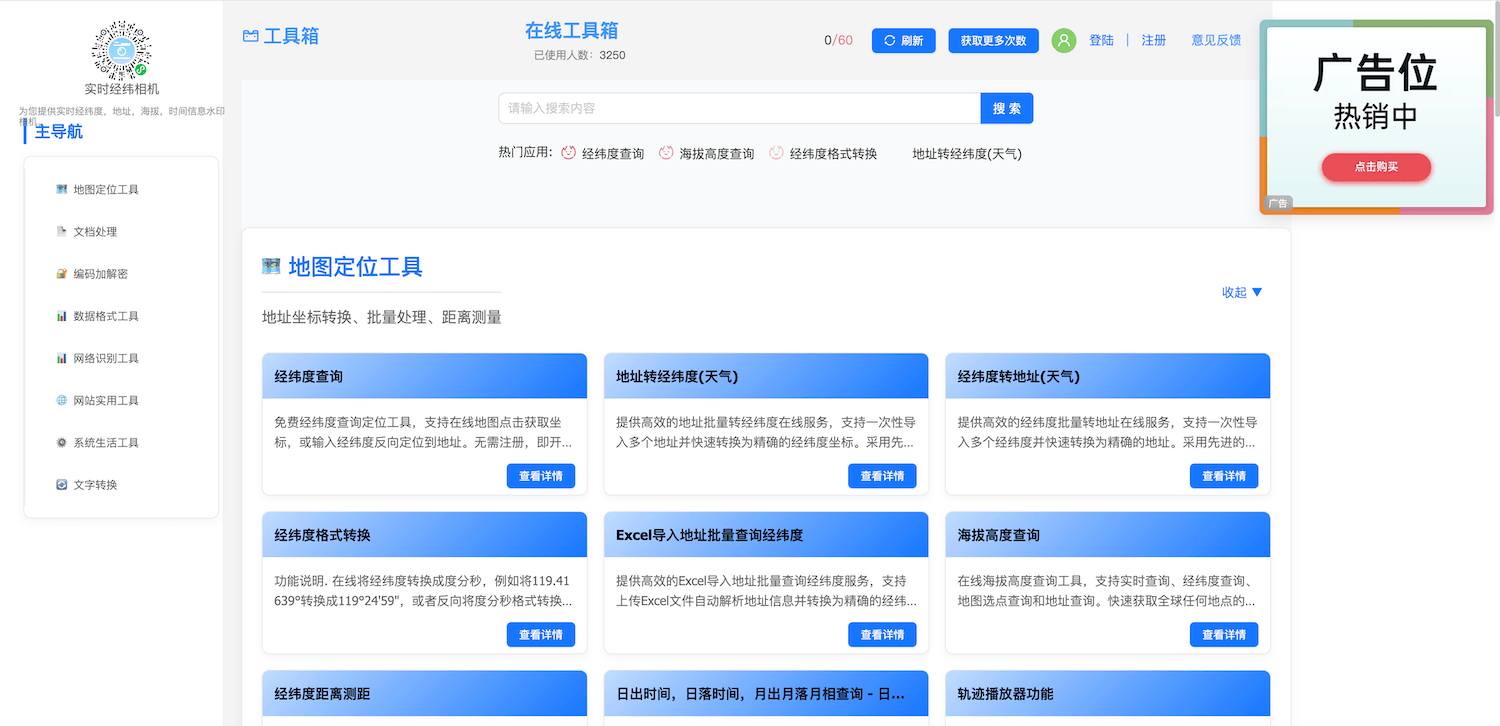Focus the search input field
This screenshot has width=1500, height=726.
(739, 108)
